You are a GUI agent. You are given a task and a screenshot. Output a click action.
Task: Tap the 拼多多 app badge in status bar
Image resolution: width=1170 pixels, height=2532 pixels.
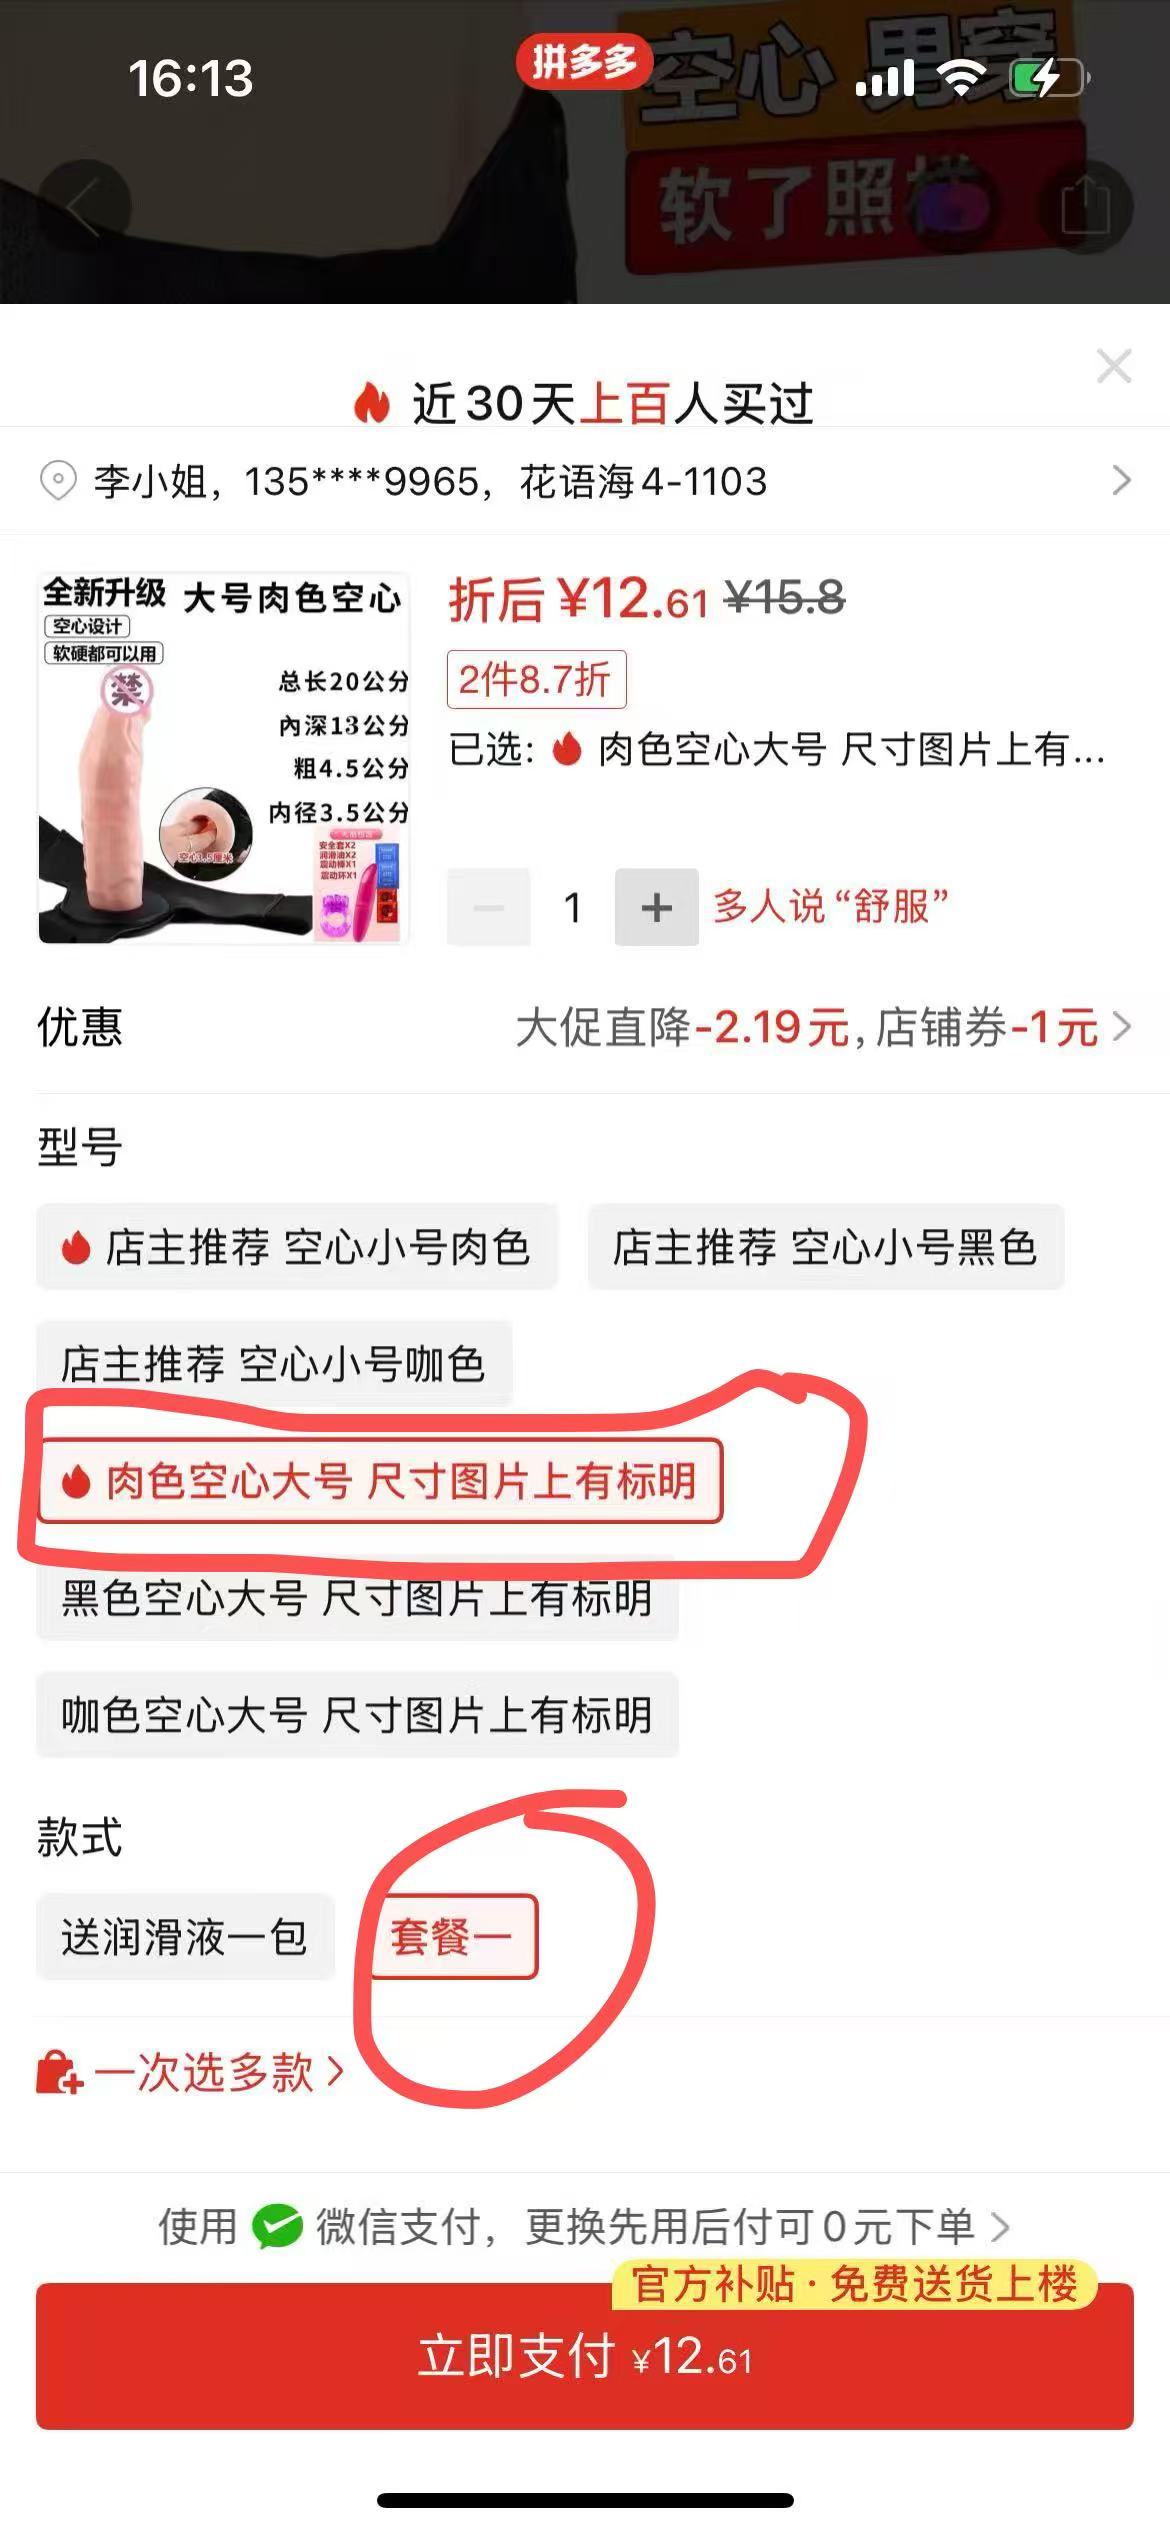click(583, 62)
